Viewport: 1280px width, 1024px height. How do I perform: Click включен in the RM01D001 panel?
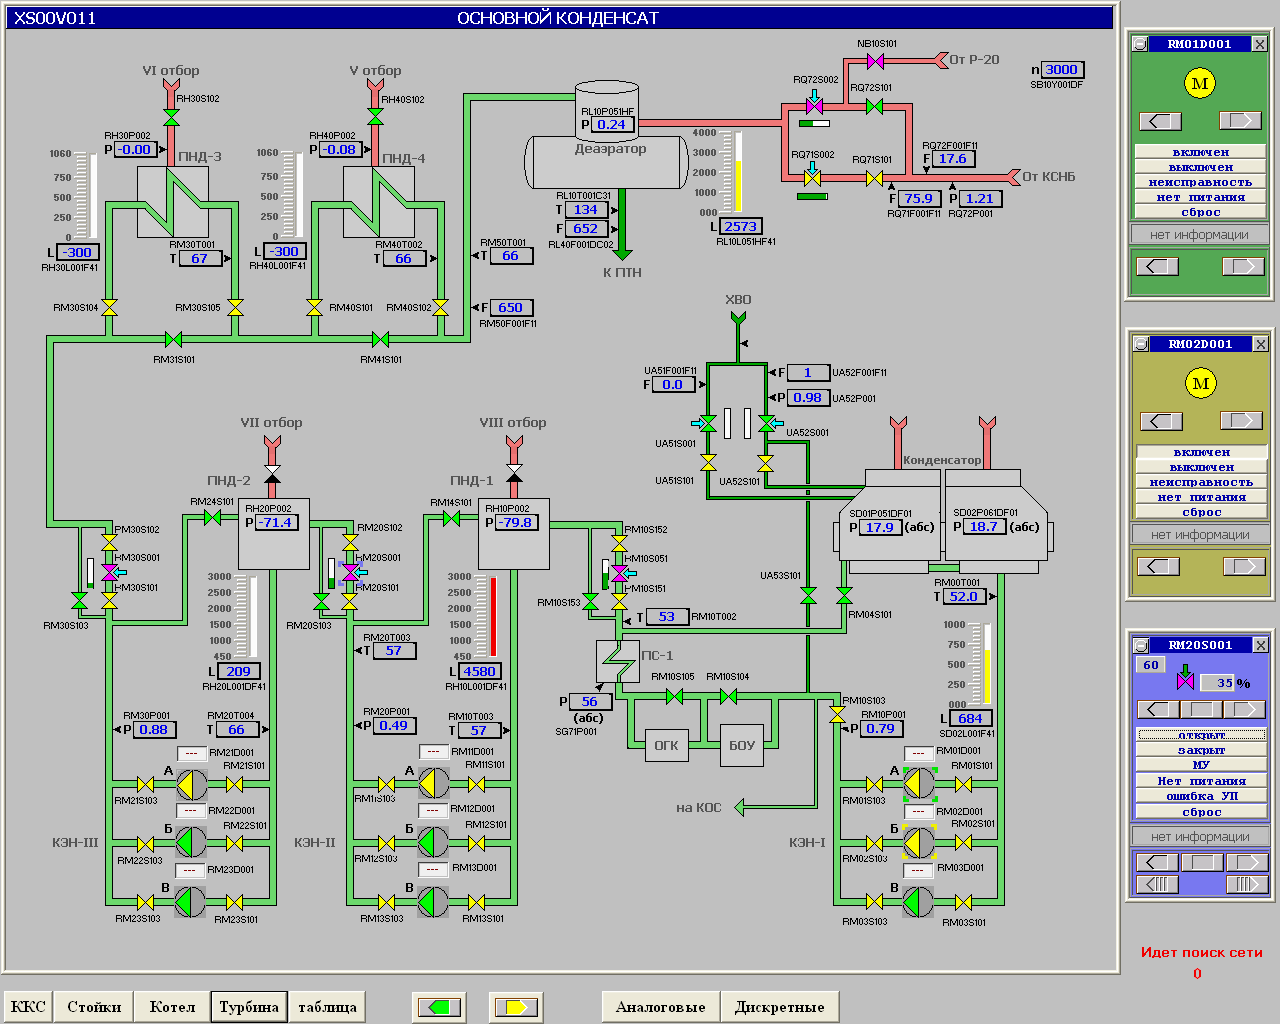pyautogui.click(x=1201, y=152)
